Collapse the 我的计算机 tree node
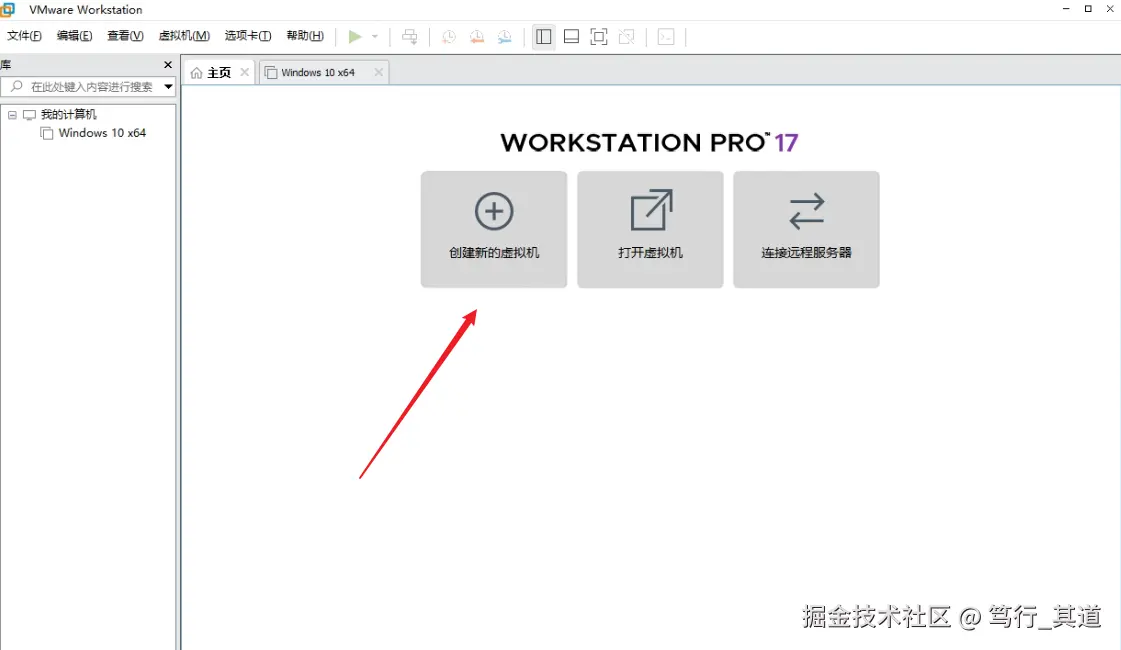The image size is (1121, 650). click(12, 114)
